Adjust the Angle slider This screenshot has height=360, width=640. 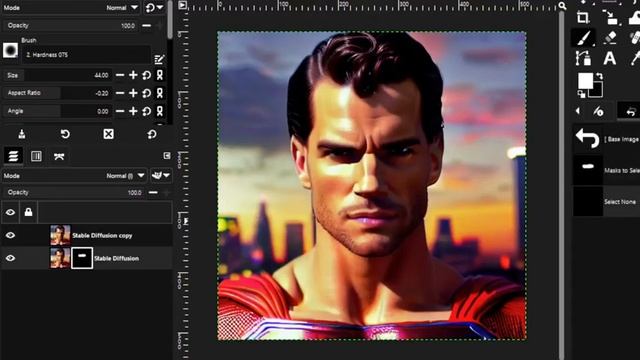[x=57, y=111]
